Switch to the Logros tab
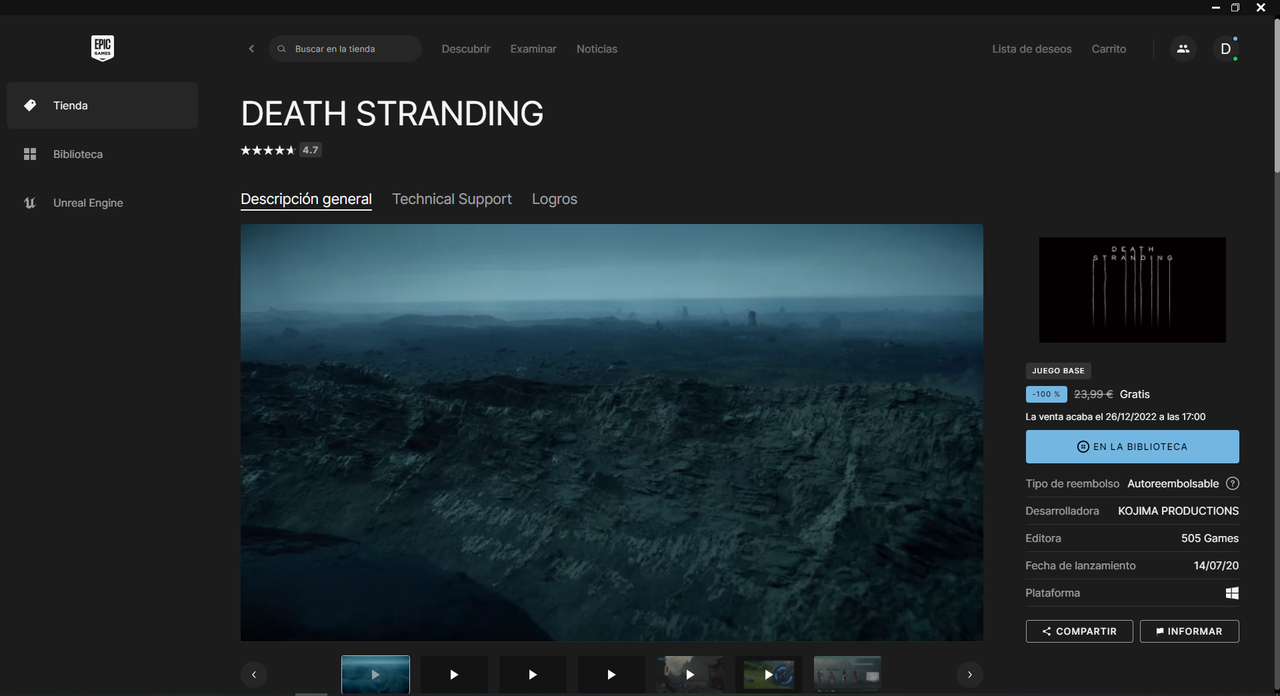The height and width of the screenshot is (696, 1280). click(555, 199)
